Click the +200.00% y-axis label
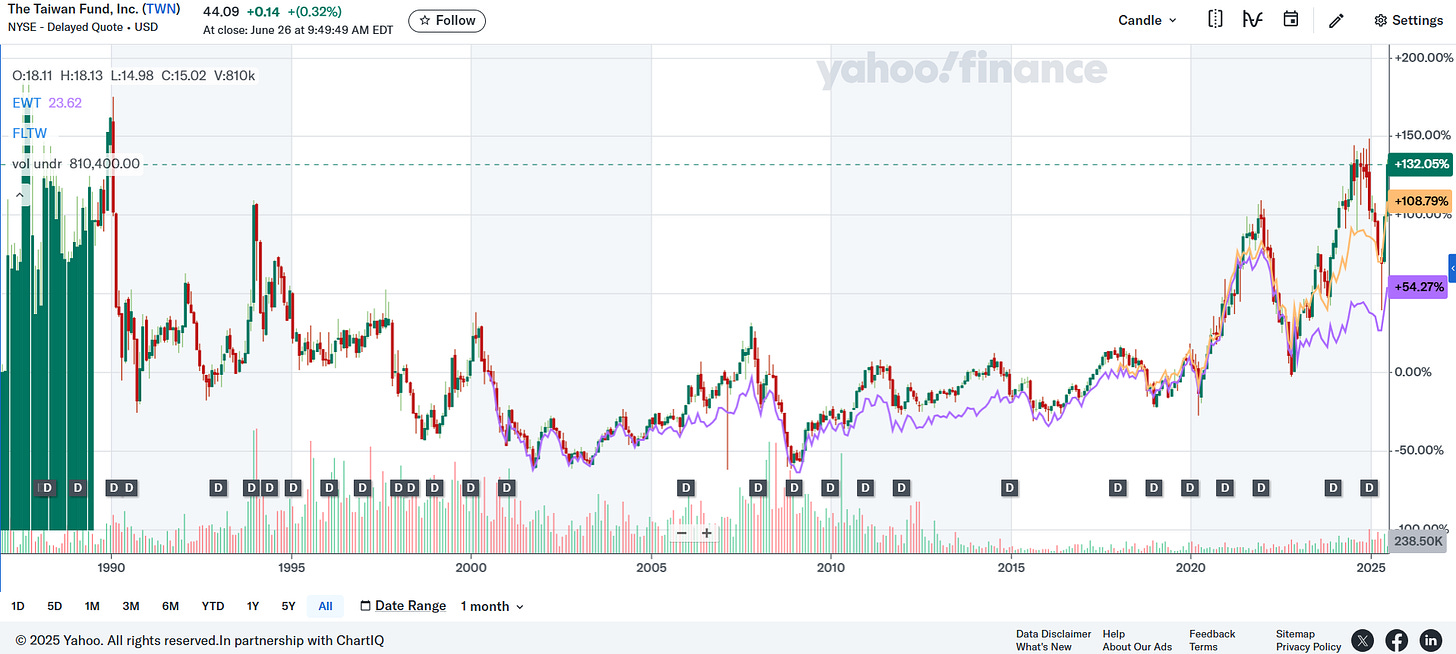Screen dimensions: 1456x654 point(1425,57)
